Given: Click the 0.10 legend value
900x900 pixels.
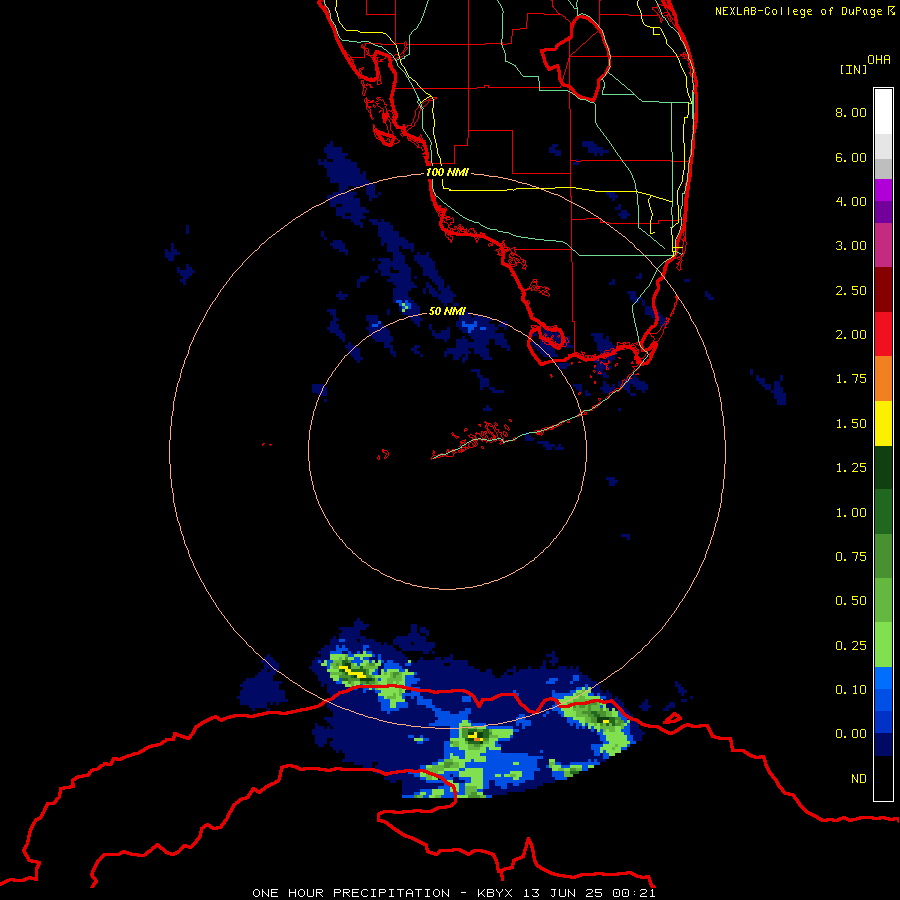Looking at the screenshot, I should [851, 690].
